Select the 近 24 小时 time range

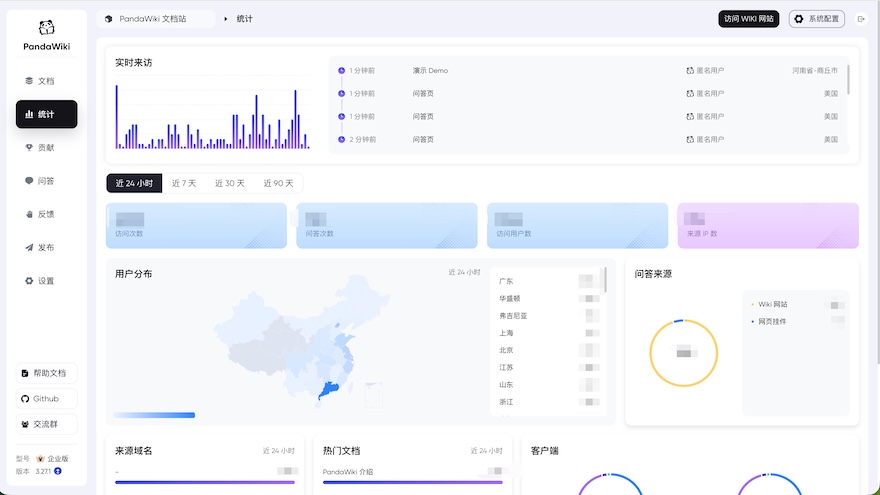pos(134,183)
